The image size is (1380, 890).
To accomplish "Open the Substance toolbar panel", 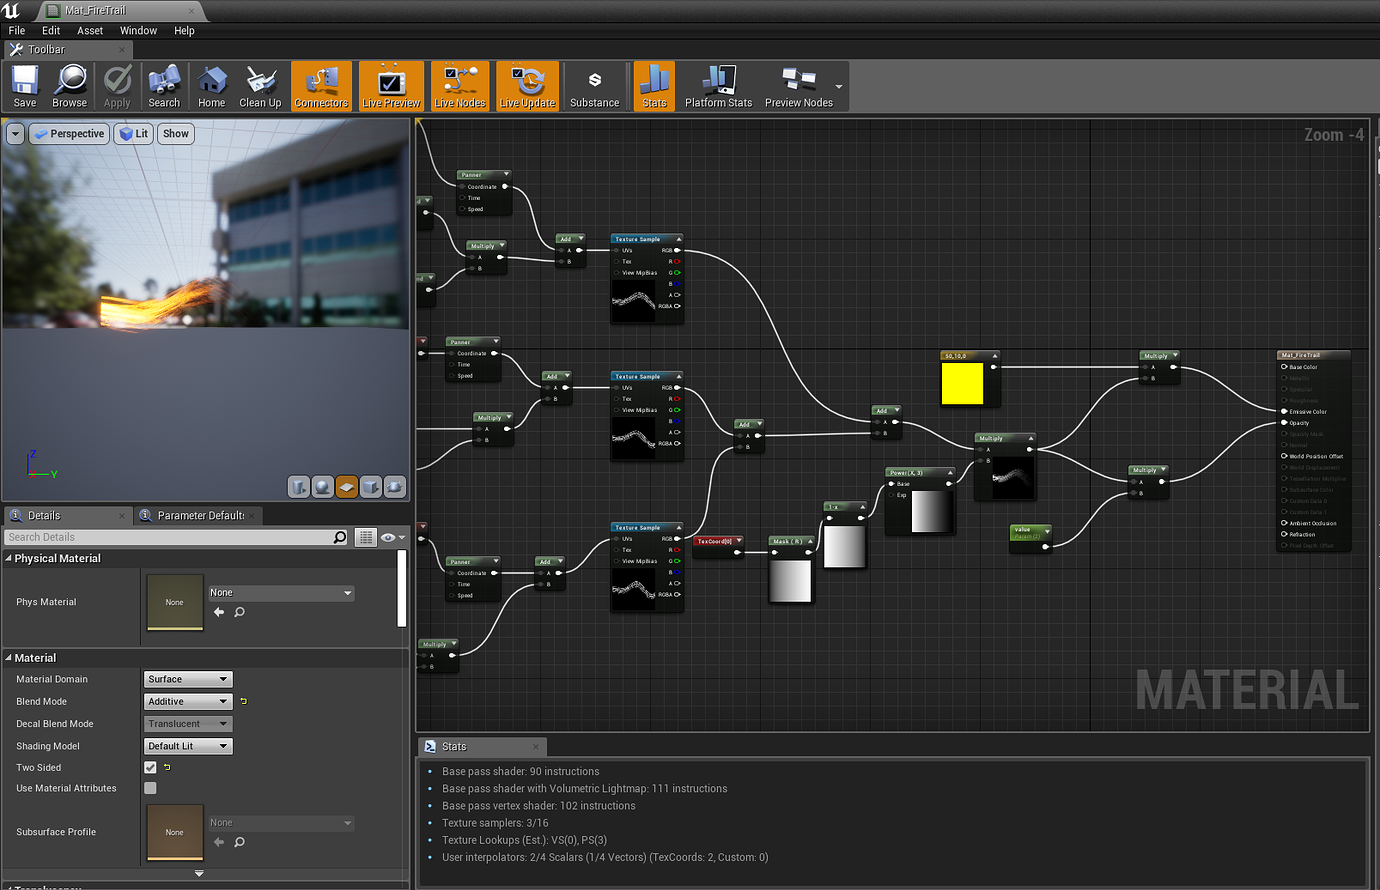I will 595,86.
